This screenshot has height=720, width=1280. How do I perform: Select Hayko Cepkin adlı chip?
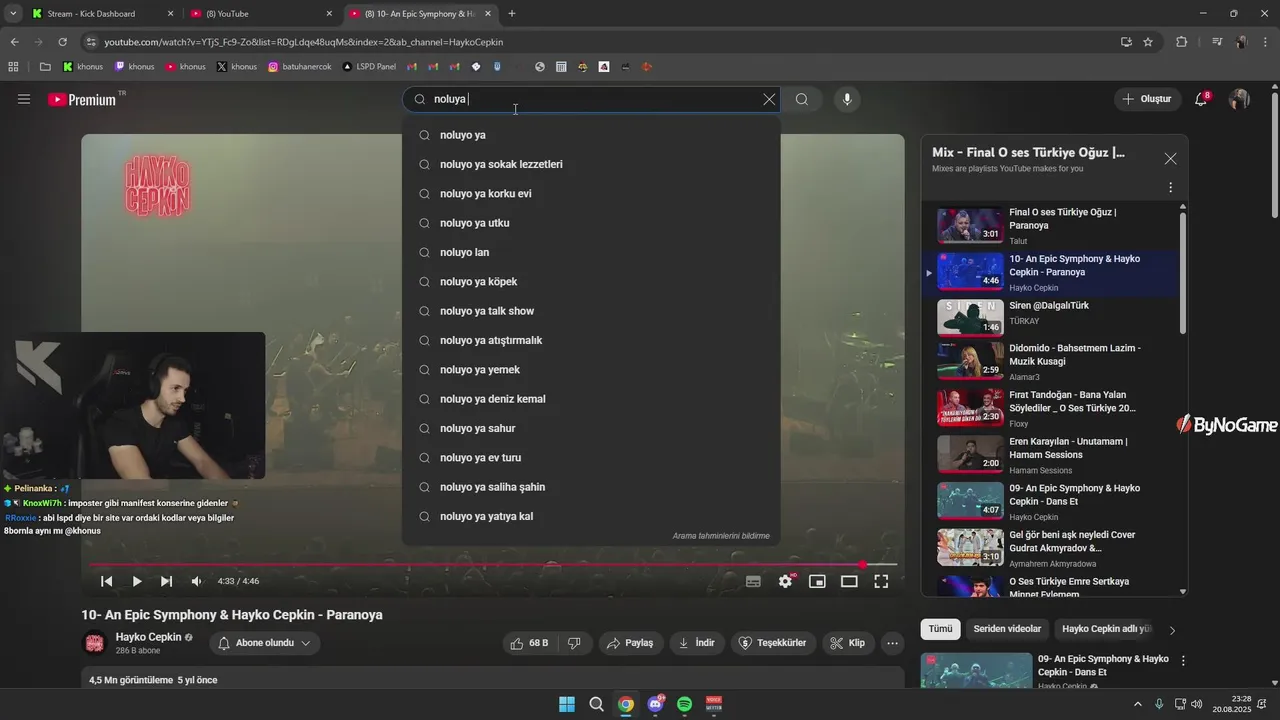point(1107,629)
